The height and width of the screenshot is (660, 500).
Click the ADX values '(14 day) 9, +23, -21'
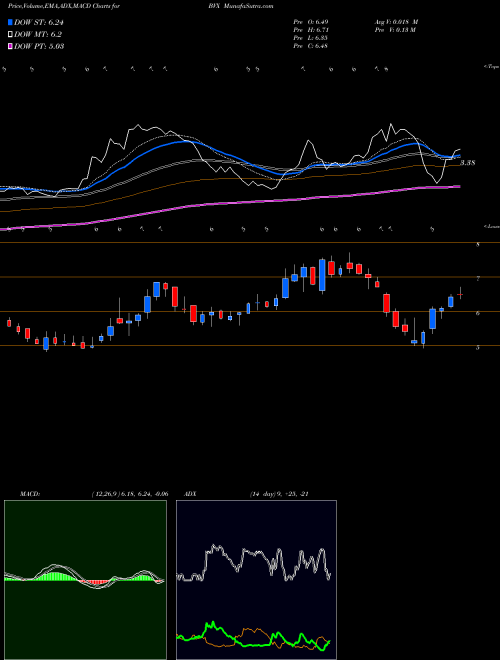[279, 494]
